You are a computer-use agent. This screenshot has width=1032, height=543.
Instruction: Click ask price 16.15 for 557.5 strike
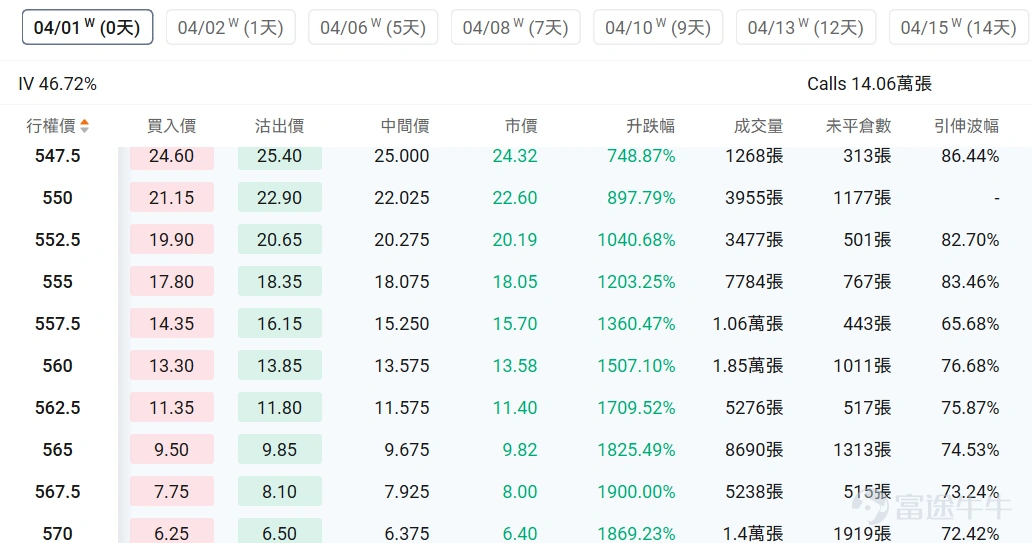click(280, 324)
